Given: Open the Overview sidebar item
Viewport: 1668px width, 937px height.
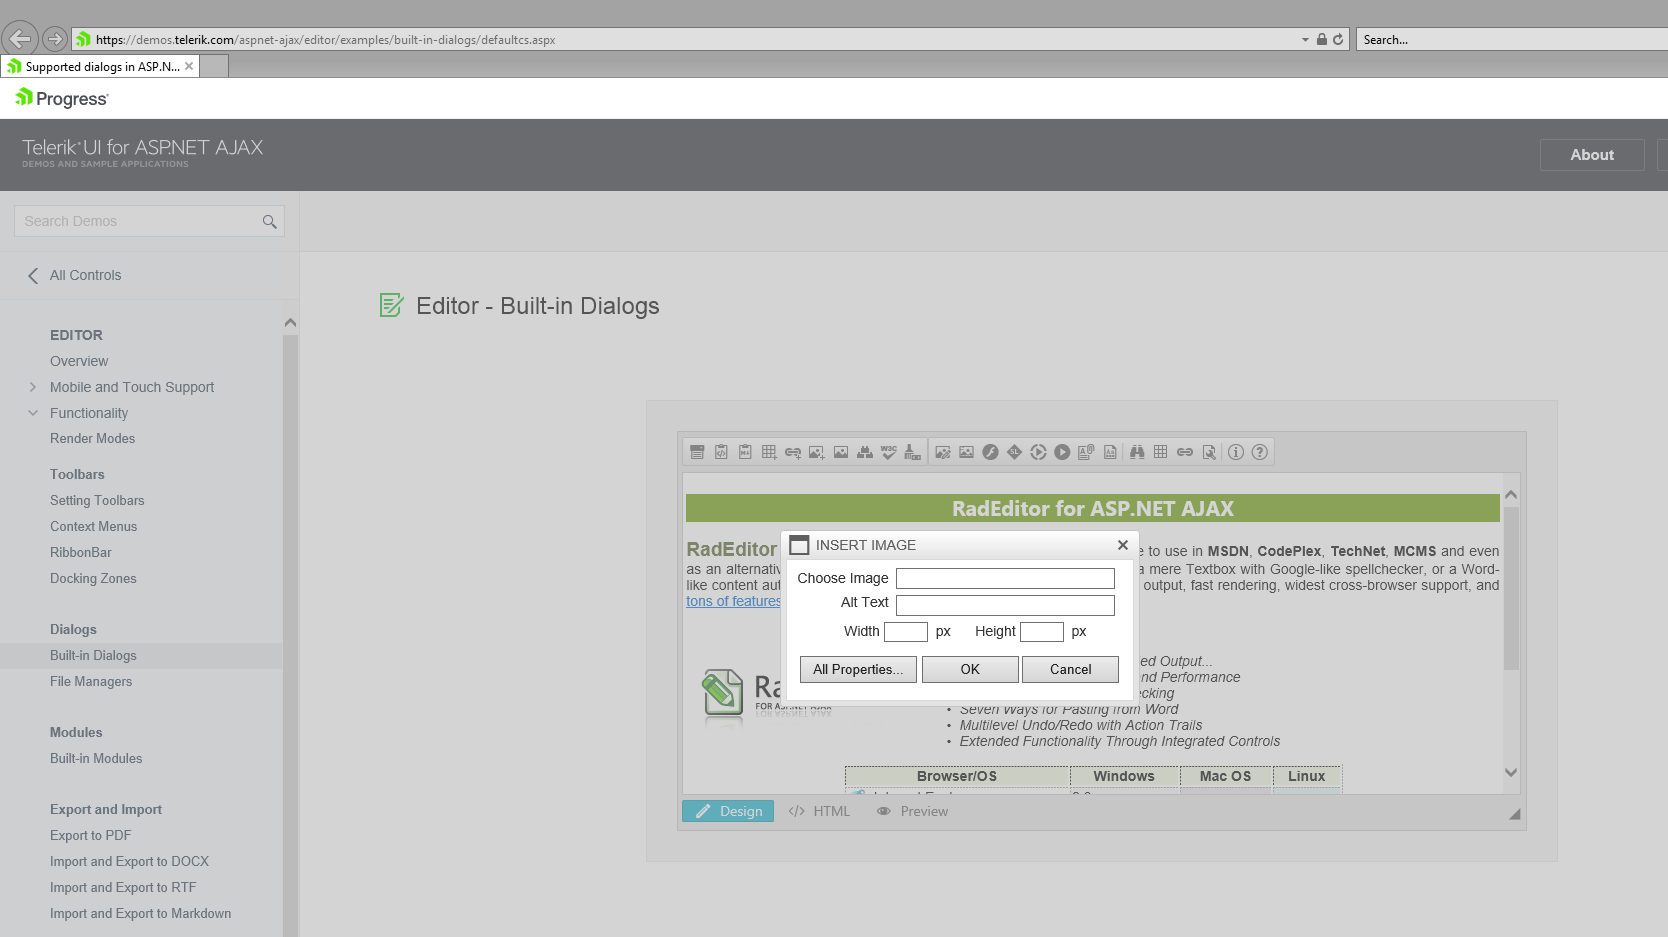Looking at the screenshot, I should 79,361.
